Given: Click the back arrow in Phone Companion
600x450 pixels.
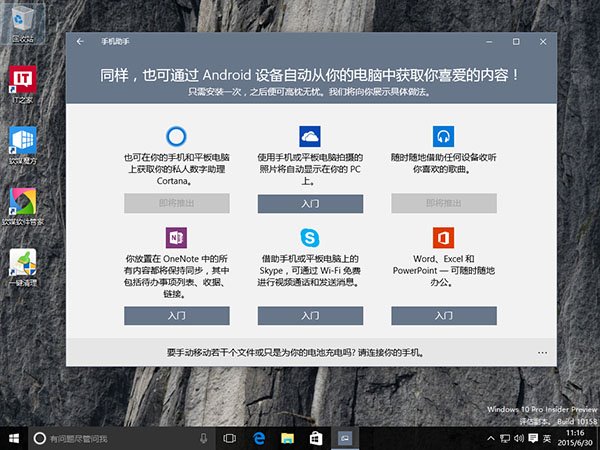Looking at the screenshot, I should pyautogui.click(x=80, y=41).
